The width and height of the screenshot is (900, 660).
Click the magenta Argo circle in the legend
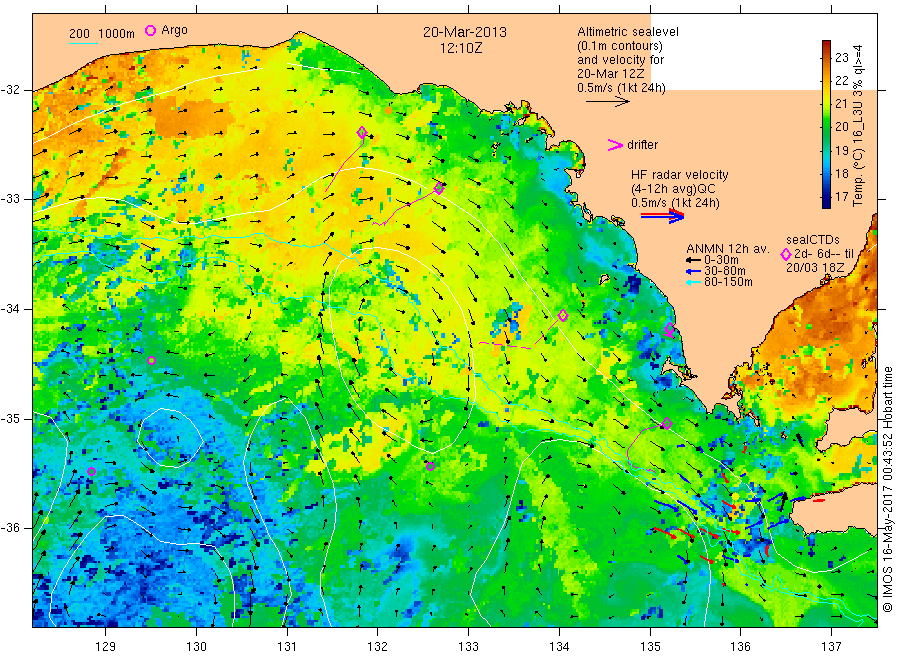click(x=150, y=30)
